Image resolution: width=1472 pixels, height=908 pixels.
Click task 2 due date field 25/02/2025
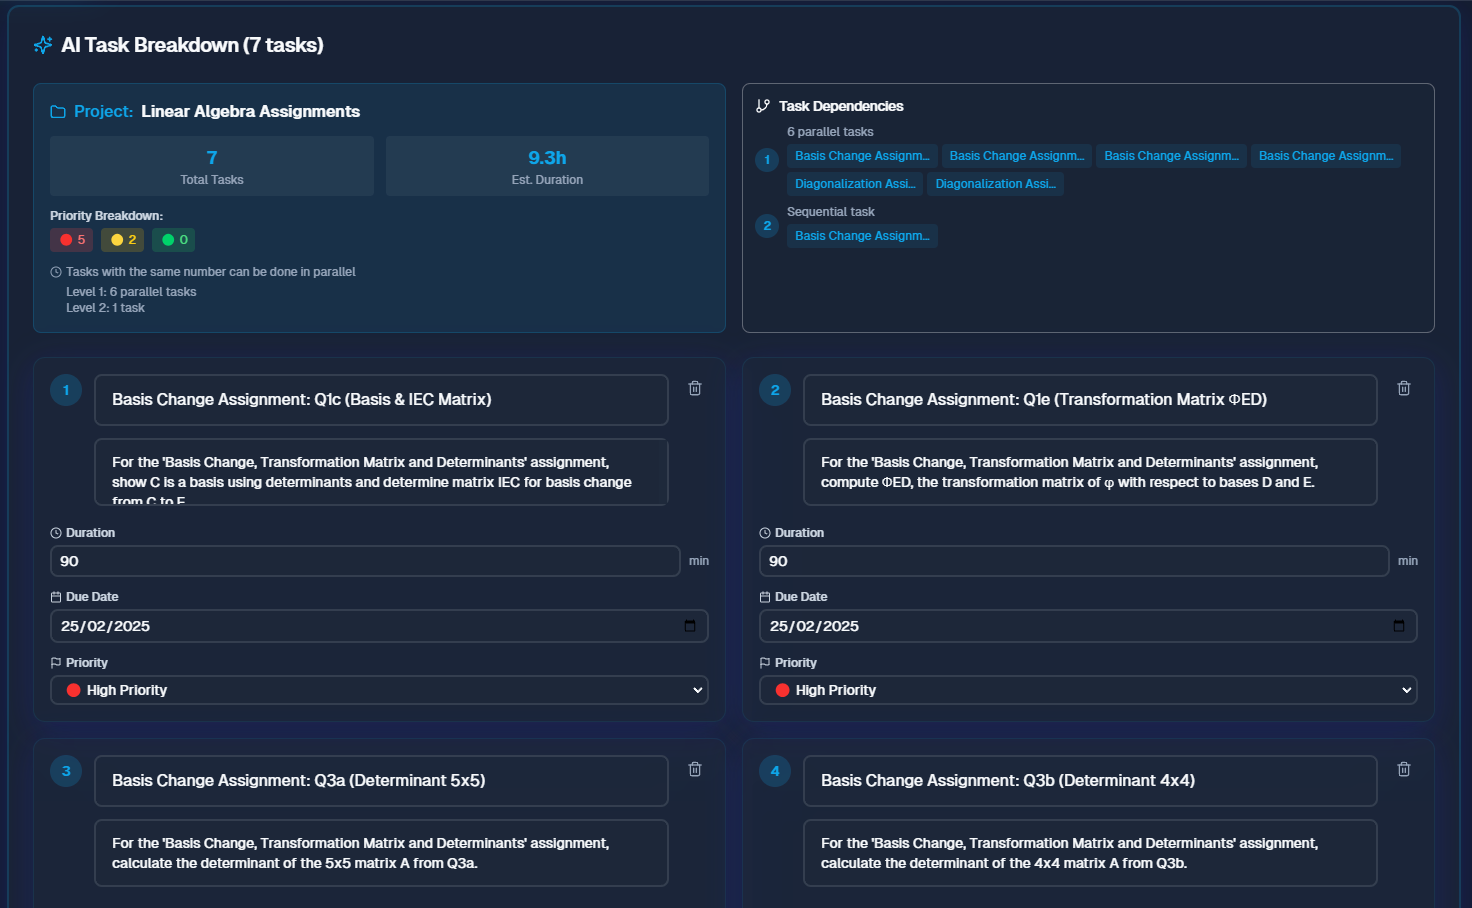[1088, 626]
